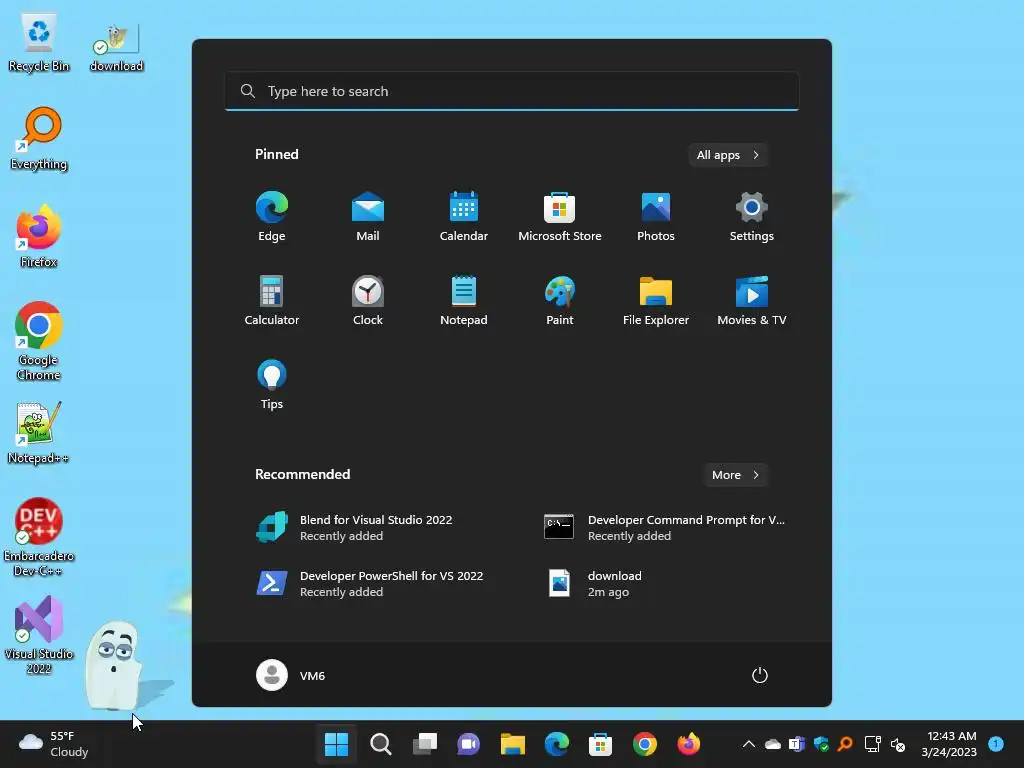Open Edge from pinned apps

point(272,216)
